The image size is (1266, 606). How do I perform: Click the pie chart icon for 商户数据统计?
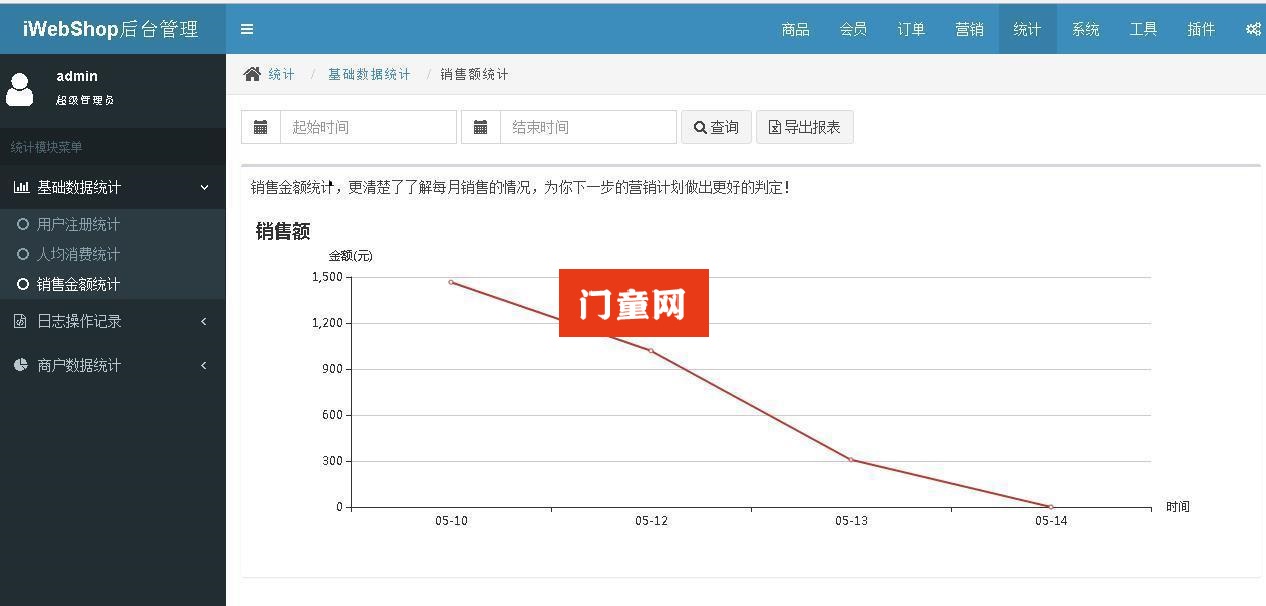coord(21,365)
